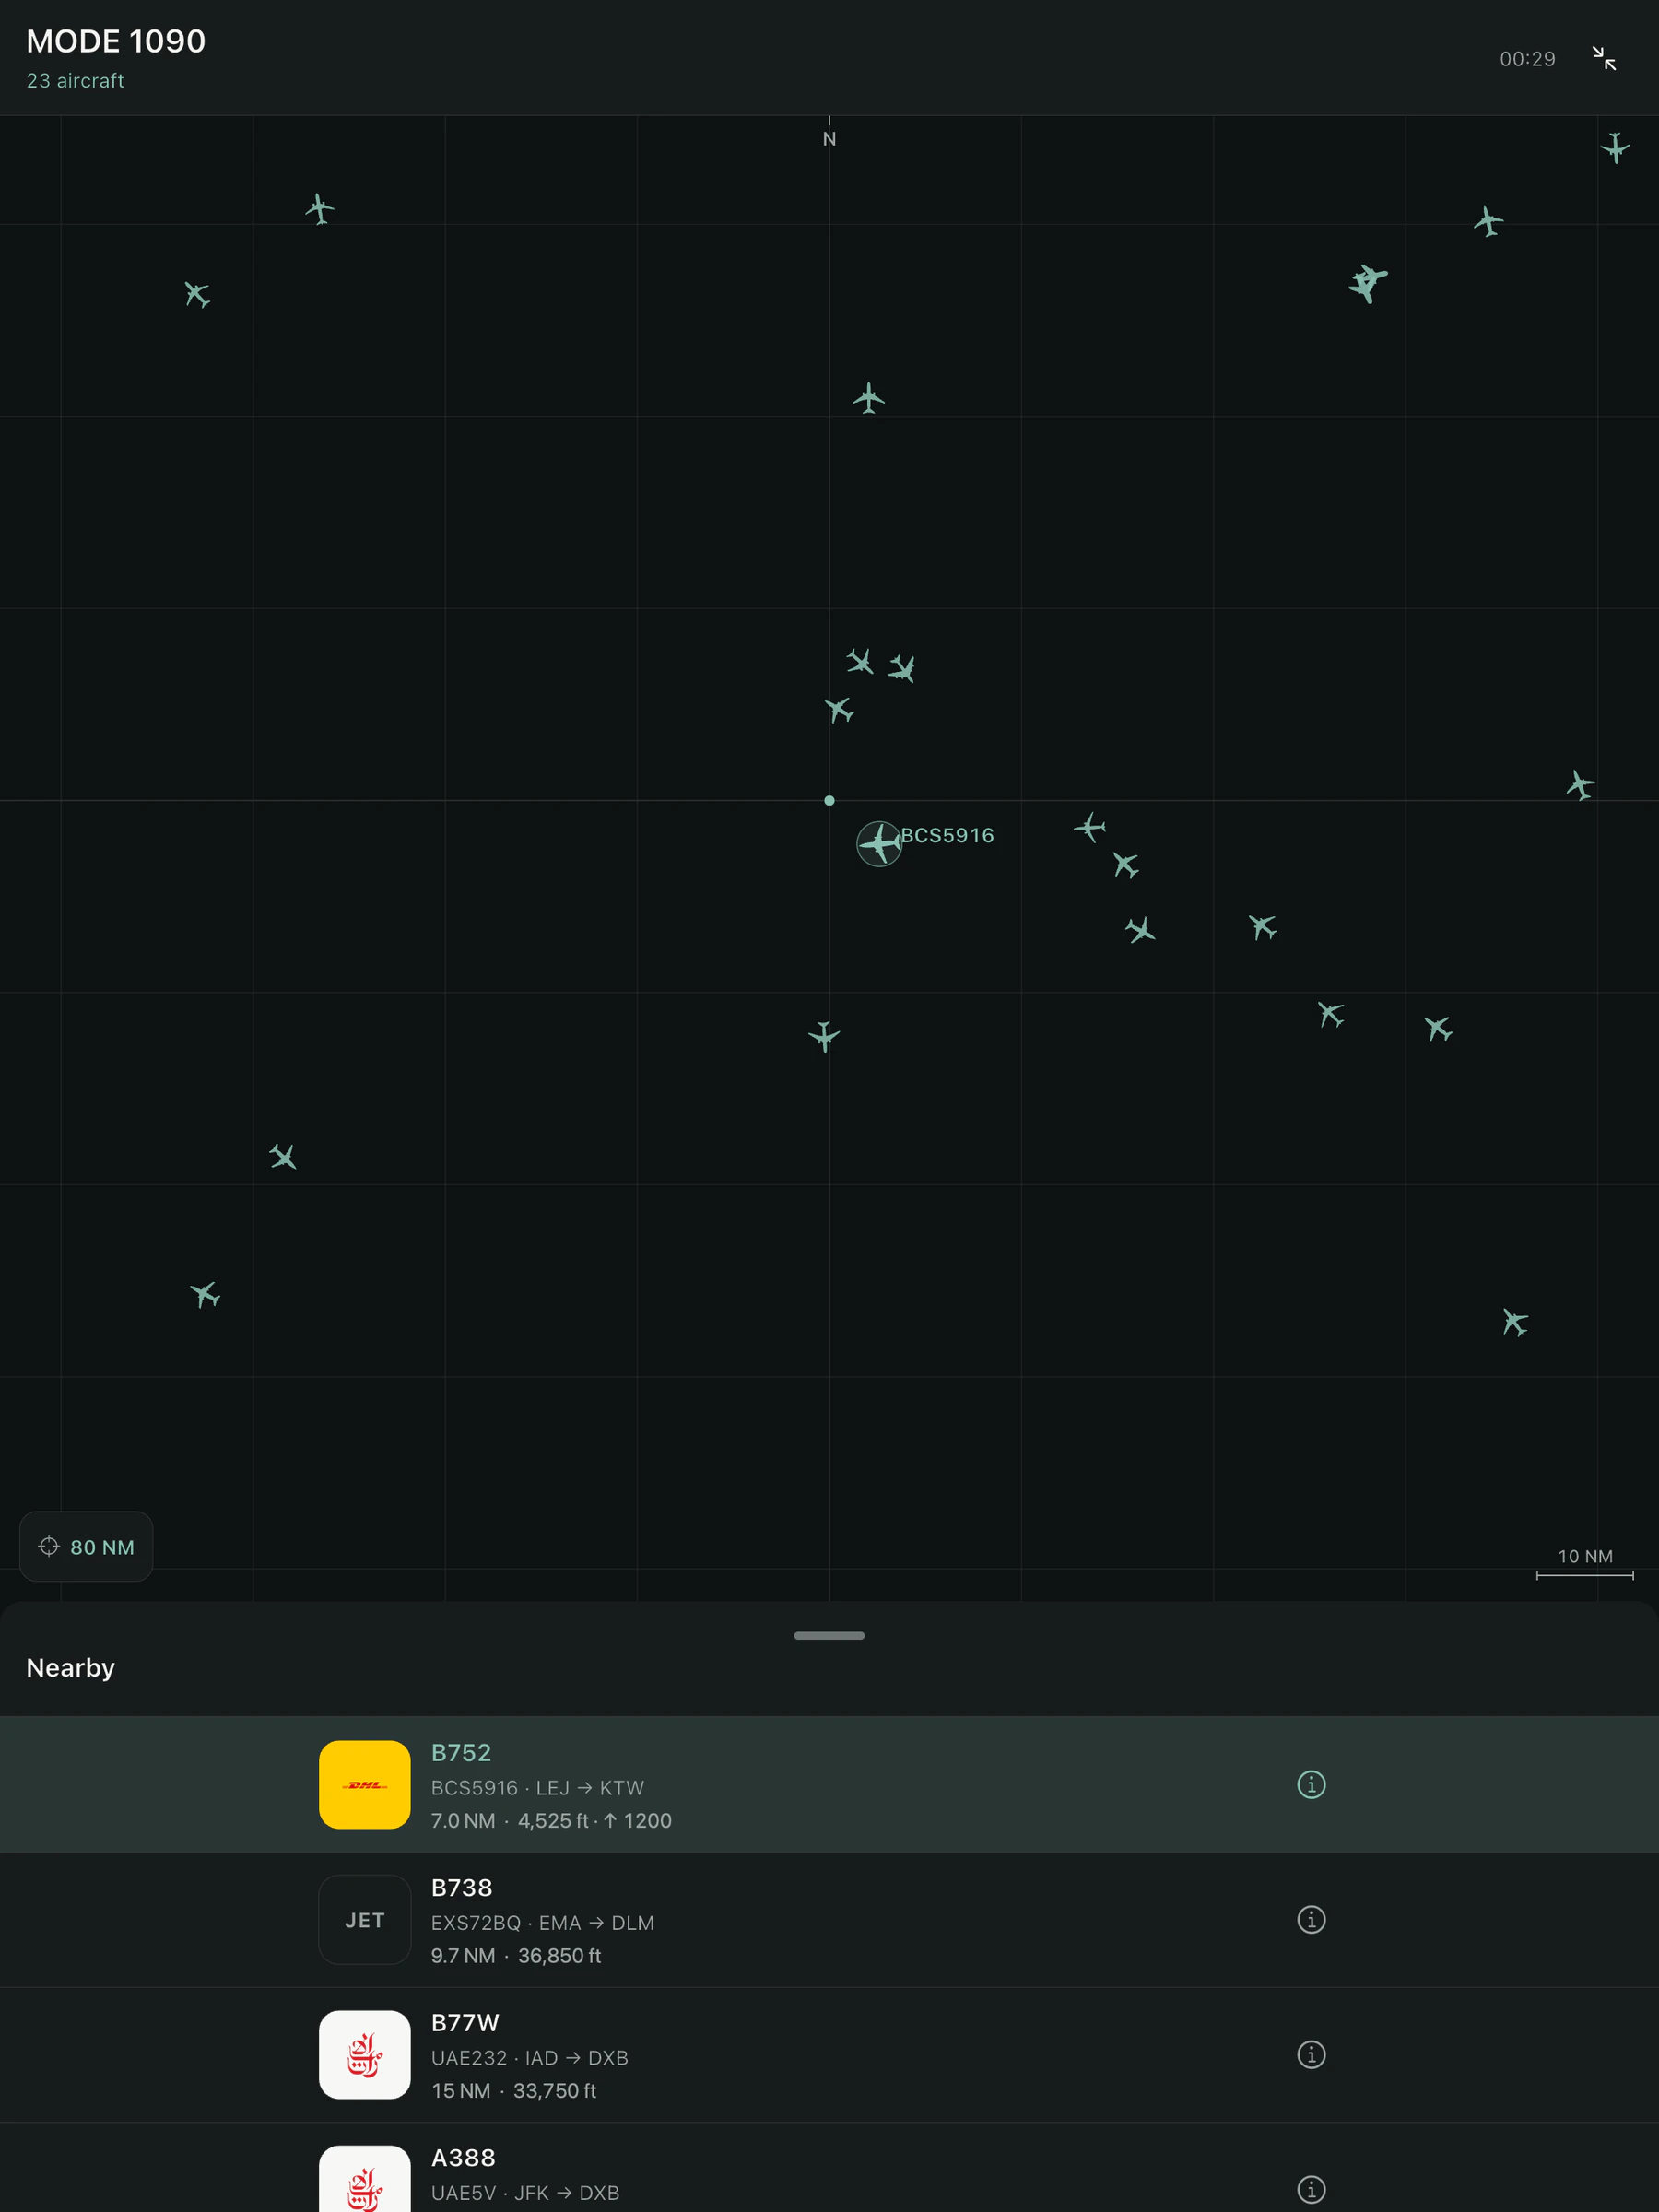
Task: Collapse the fullscreen radar view
Action: pos(1604,58)
